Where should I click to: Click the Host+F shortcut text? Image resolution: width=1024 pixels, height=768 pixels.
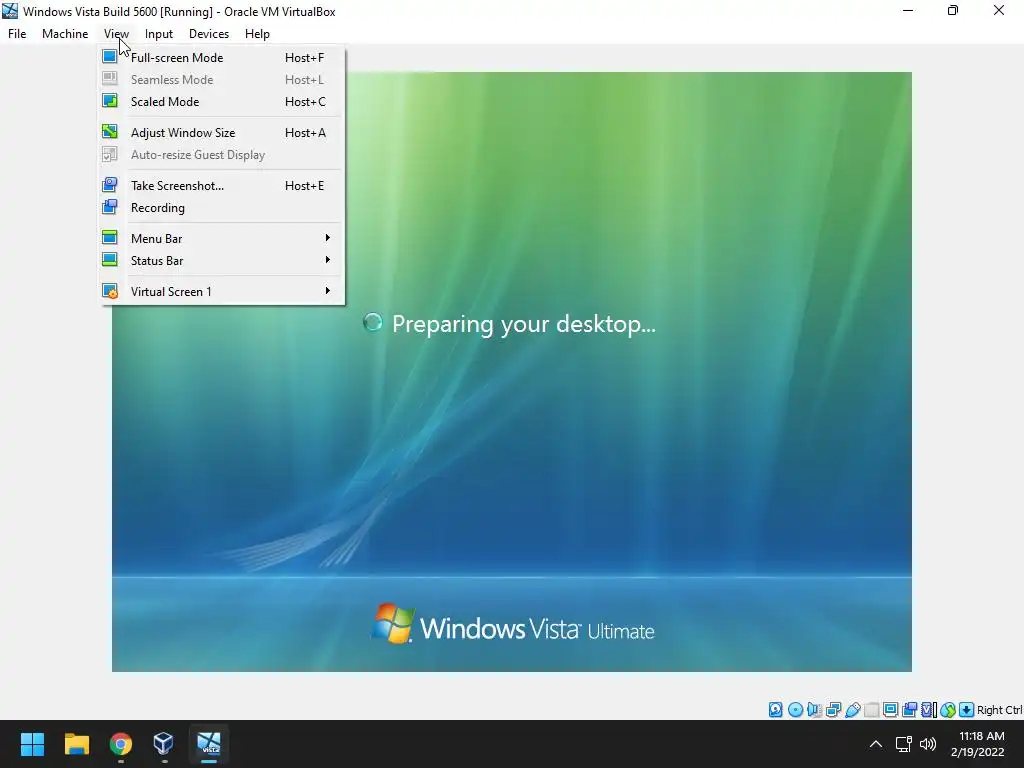pyautogui.click(x=304, y=57)
